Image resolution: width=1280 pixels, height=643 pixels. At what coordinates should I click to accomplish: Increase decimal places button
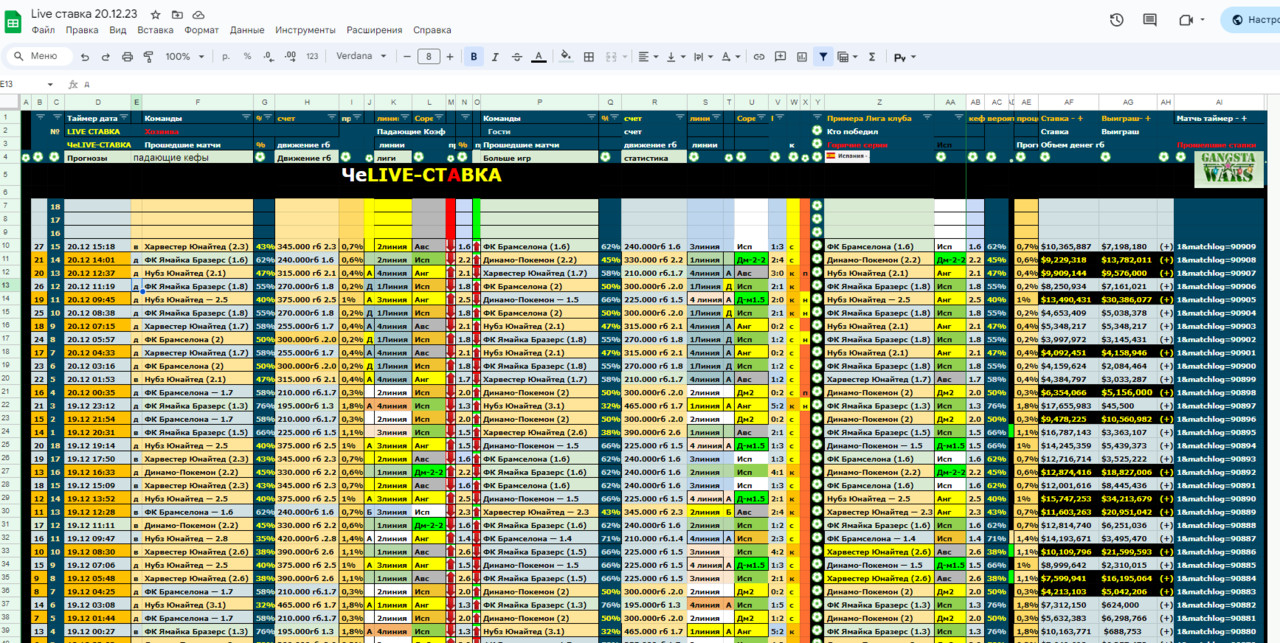click(x=290, y=57)
